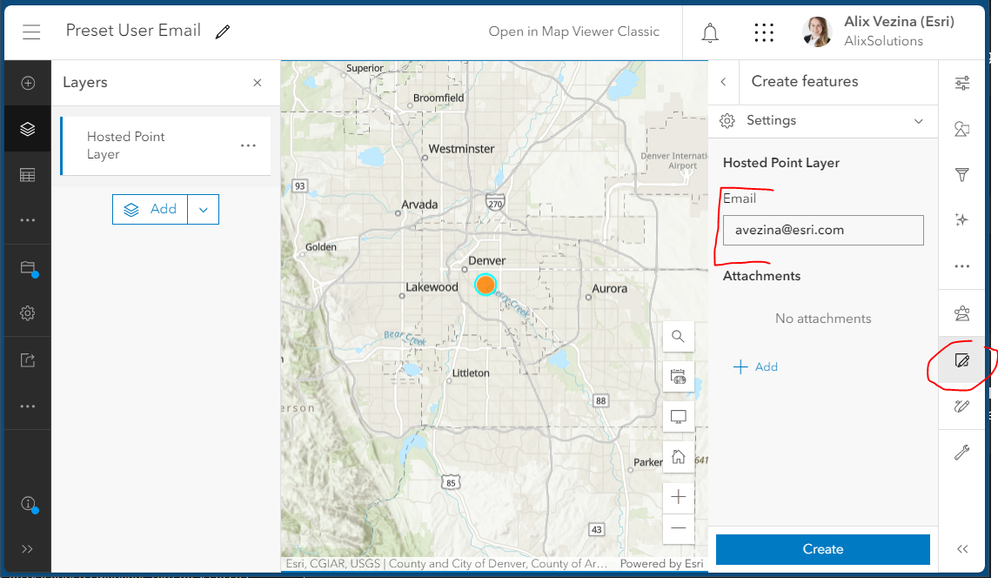Open upper more options in dark toolbar

pos(27,220)
